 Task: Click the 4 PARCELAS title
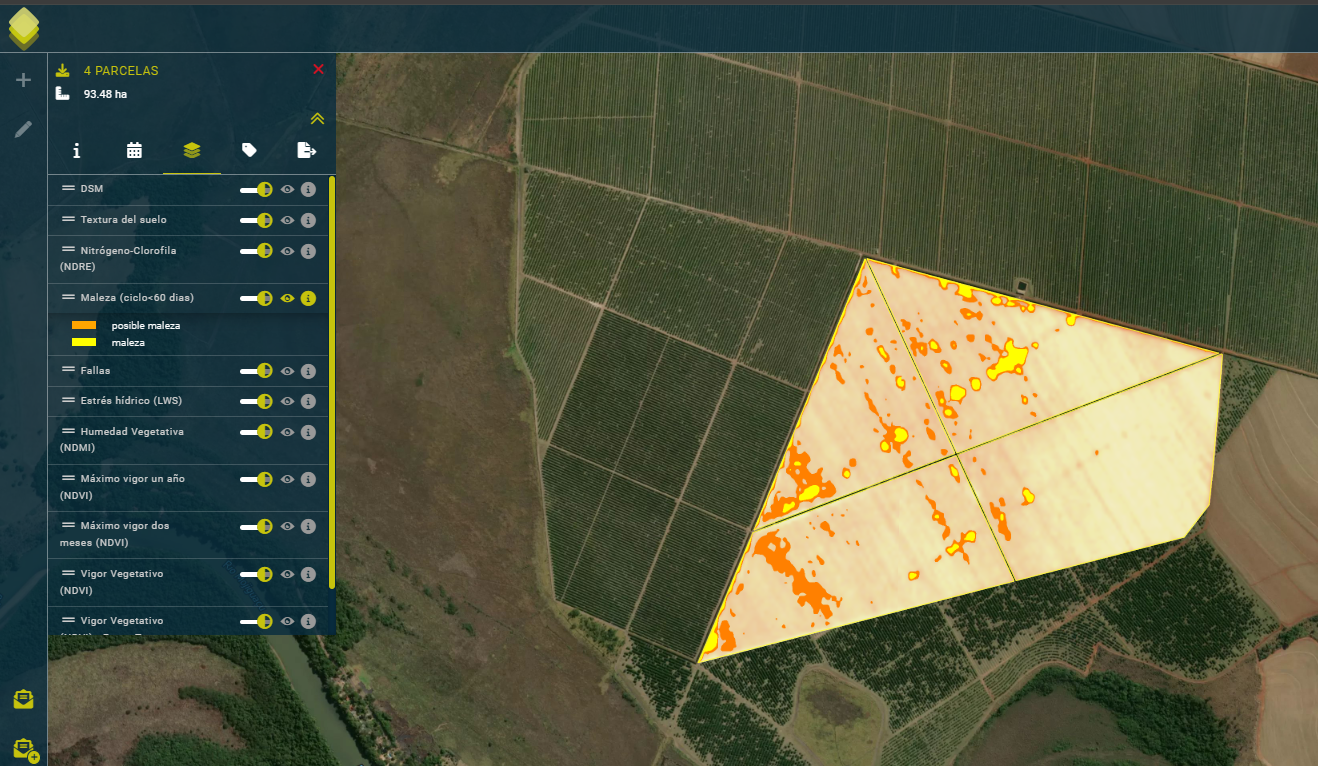(x=121, y=71)
